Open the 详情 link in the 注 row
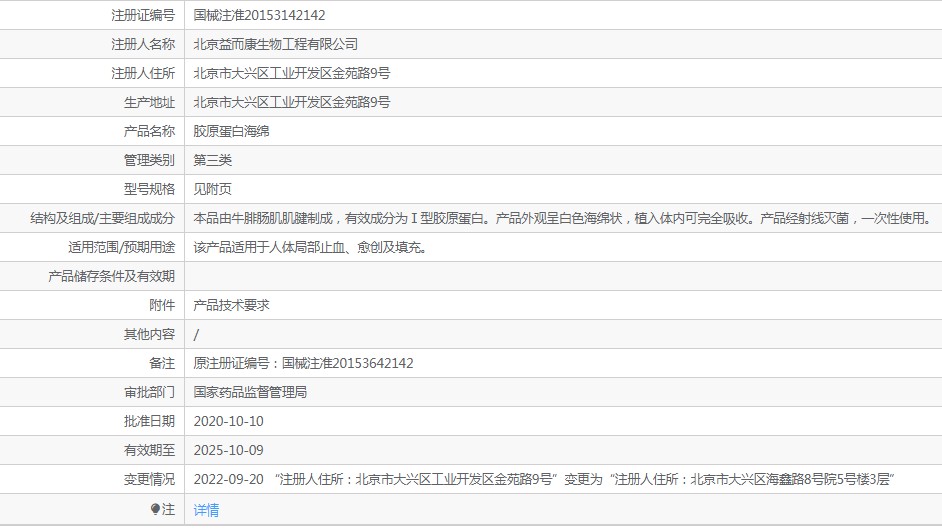Image resolution: width=942 pixels, height=529 pixels. tap(206, 510)
